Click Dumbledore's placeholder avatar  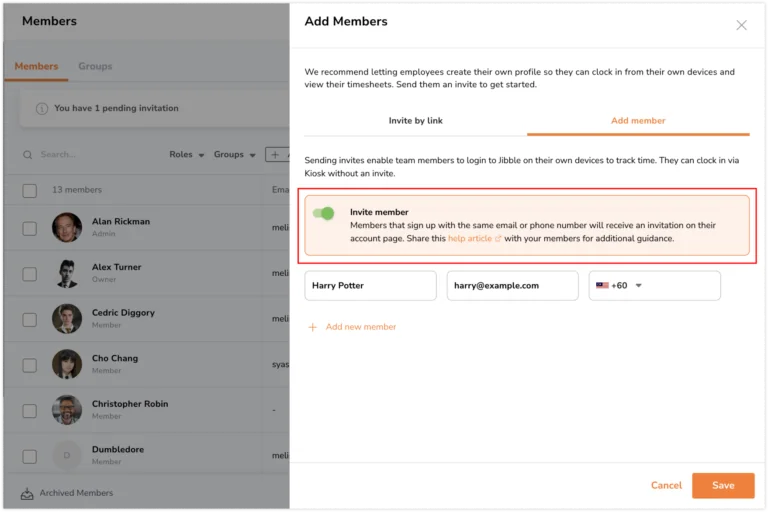[x=67, y=455]
